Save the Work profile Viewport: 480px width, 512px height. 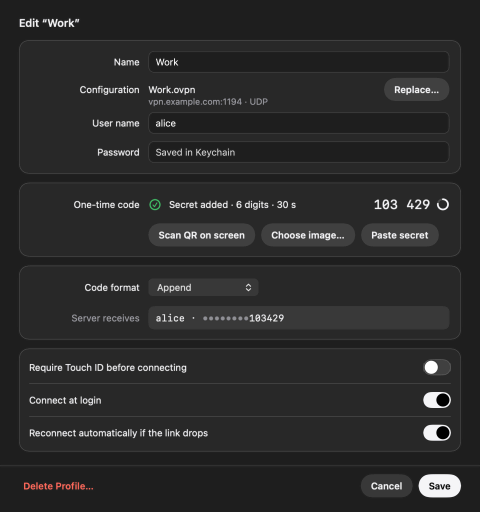(x=440, y=486)
